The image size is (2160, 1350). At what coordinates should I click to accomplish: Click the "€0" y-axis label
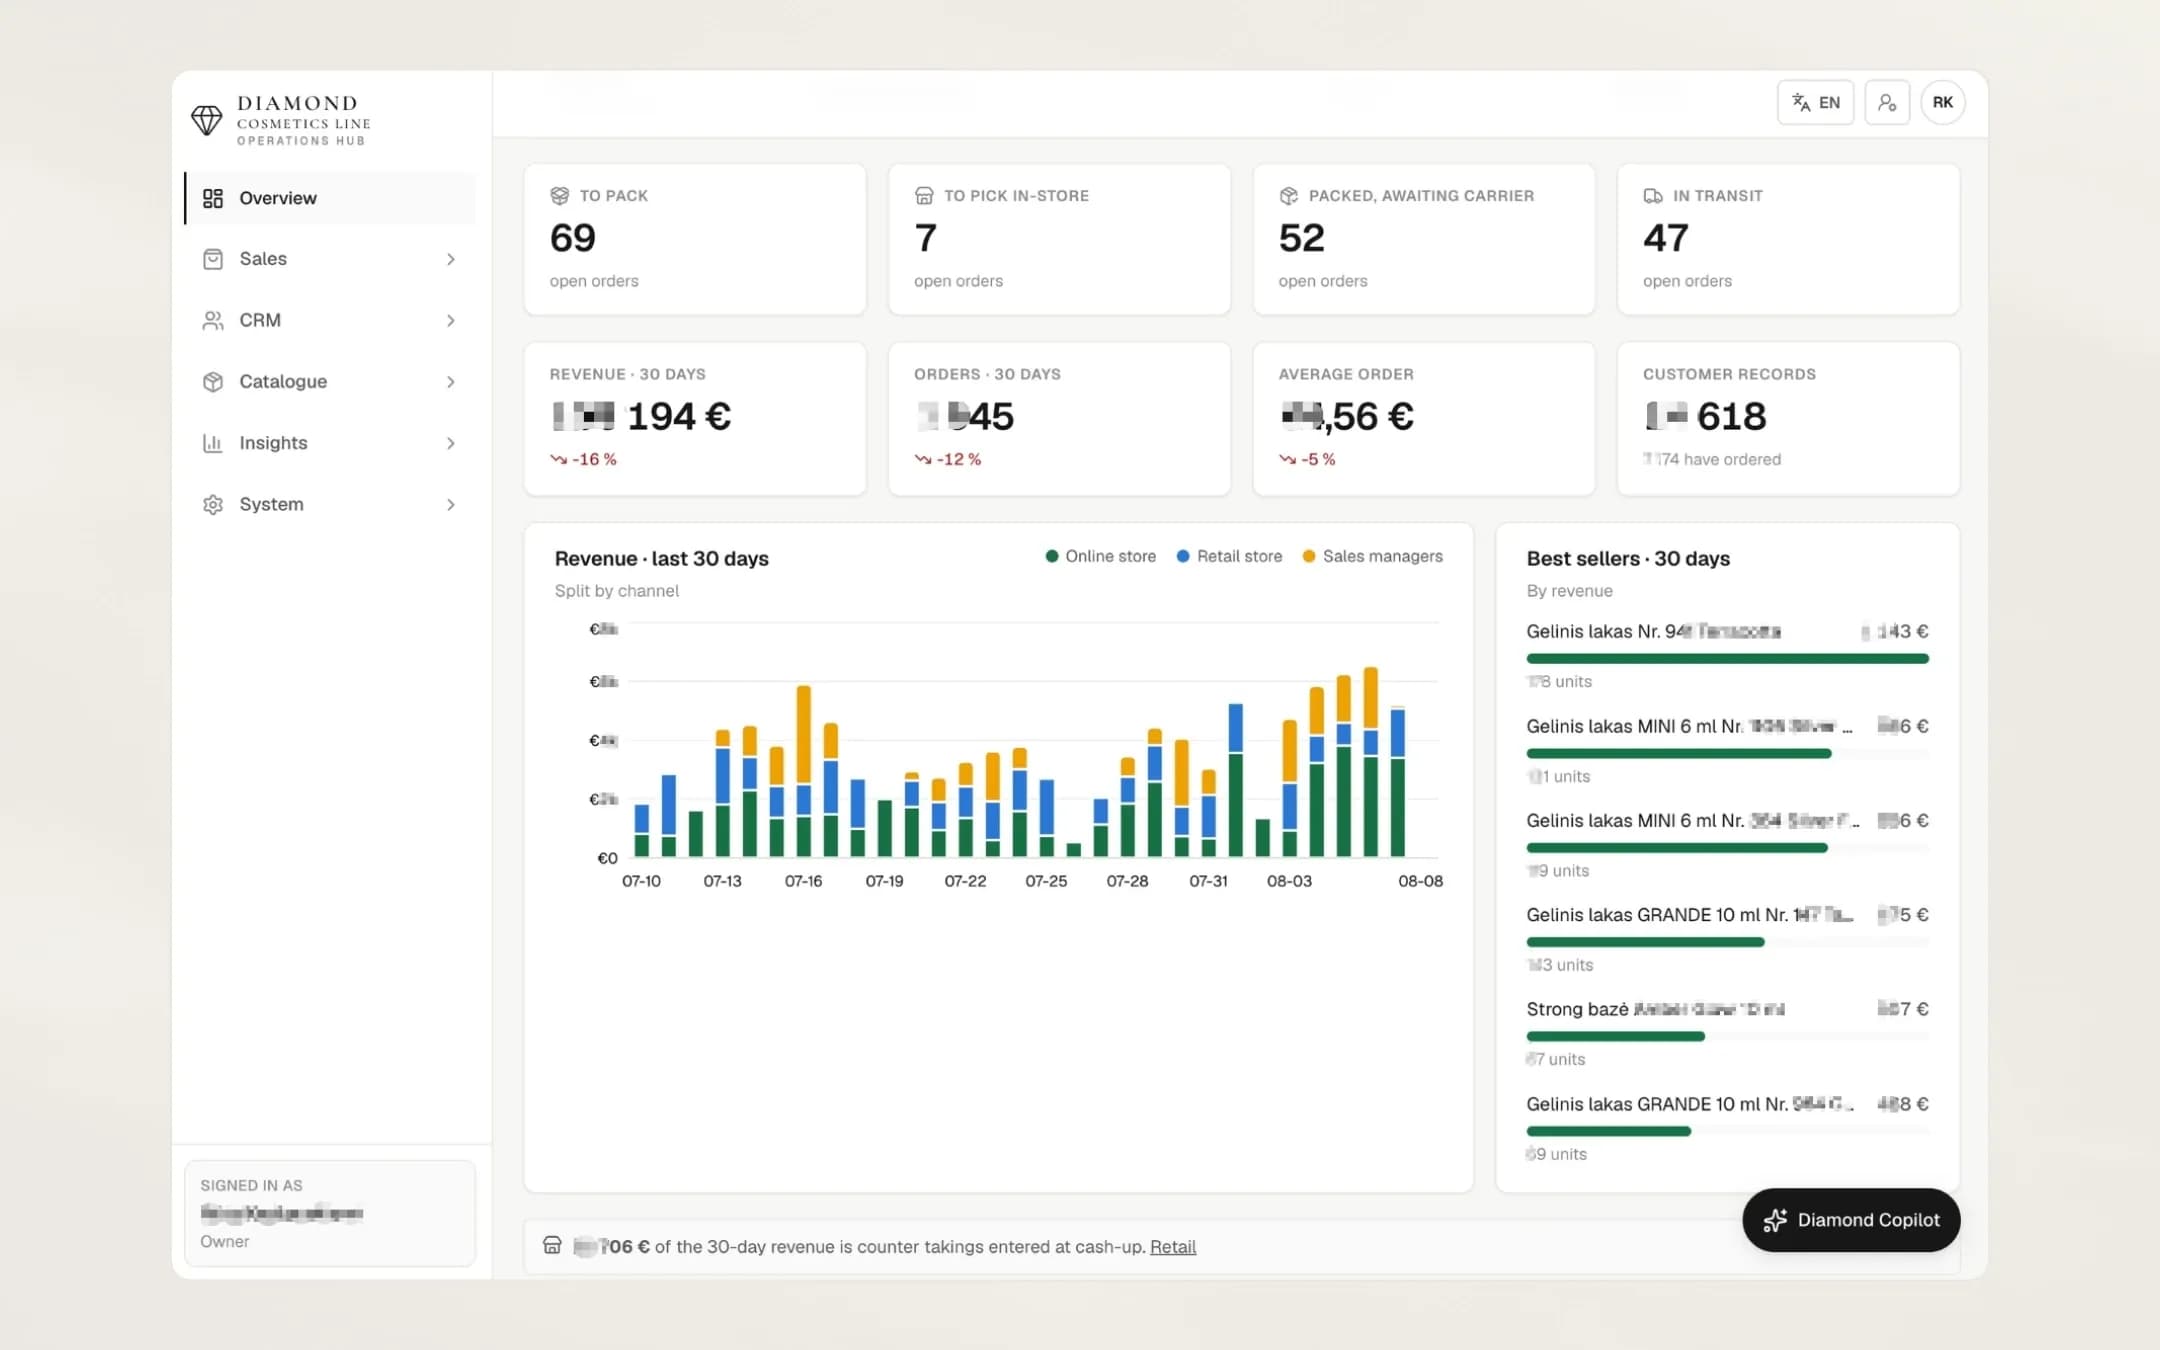click(607, 858)
